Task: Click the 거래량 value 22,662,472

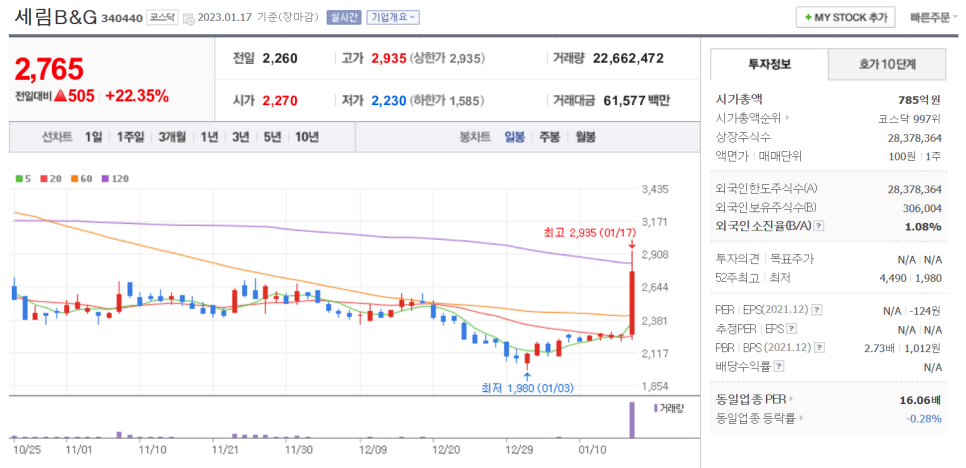Action: [x=628, y=58]
